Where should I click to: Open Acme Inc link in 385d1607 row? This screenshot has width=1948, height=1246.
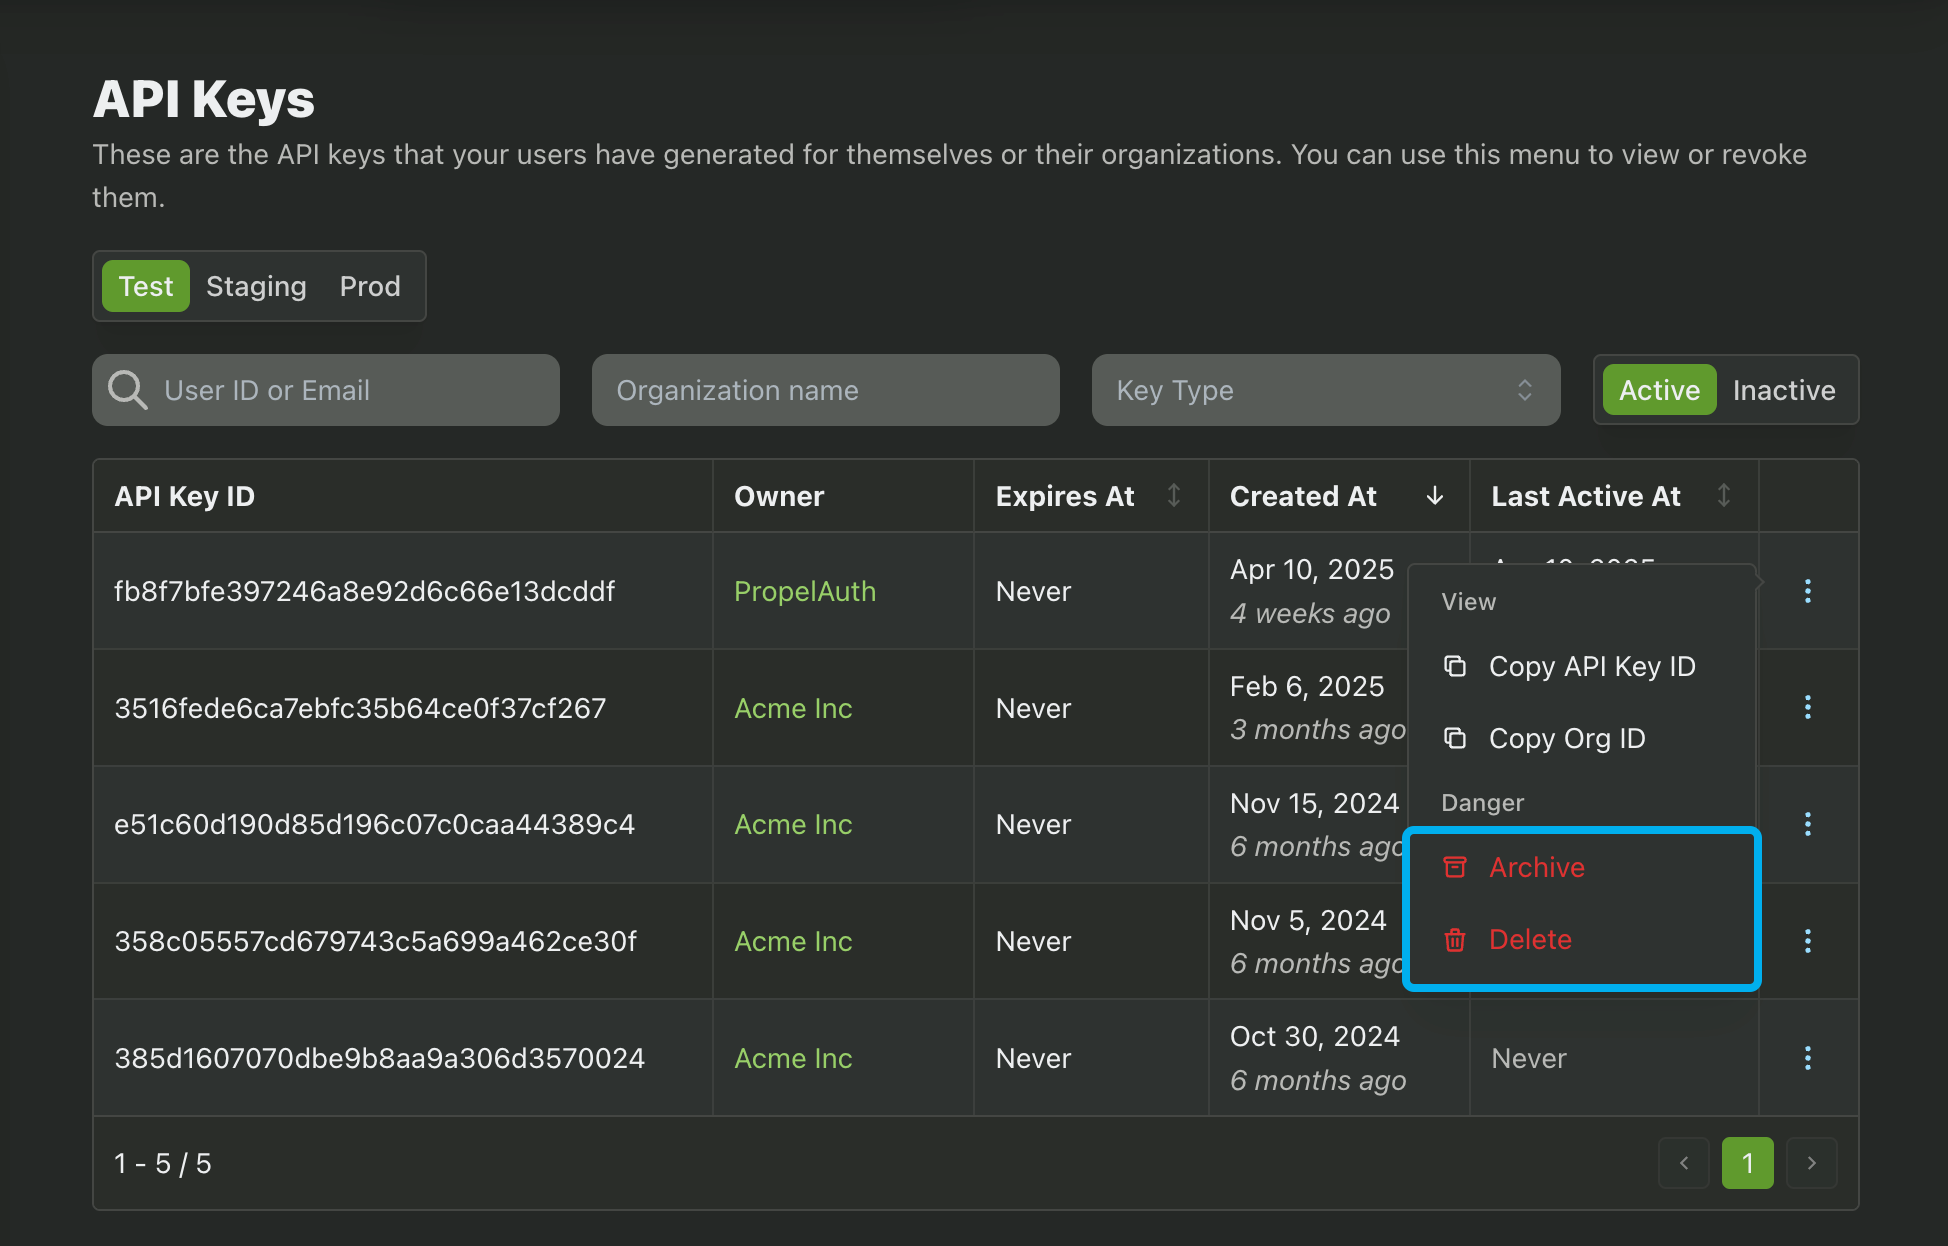(793, 1058)
